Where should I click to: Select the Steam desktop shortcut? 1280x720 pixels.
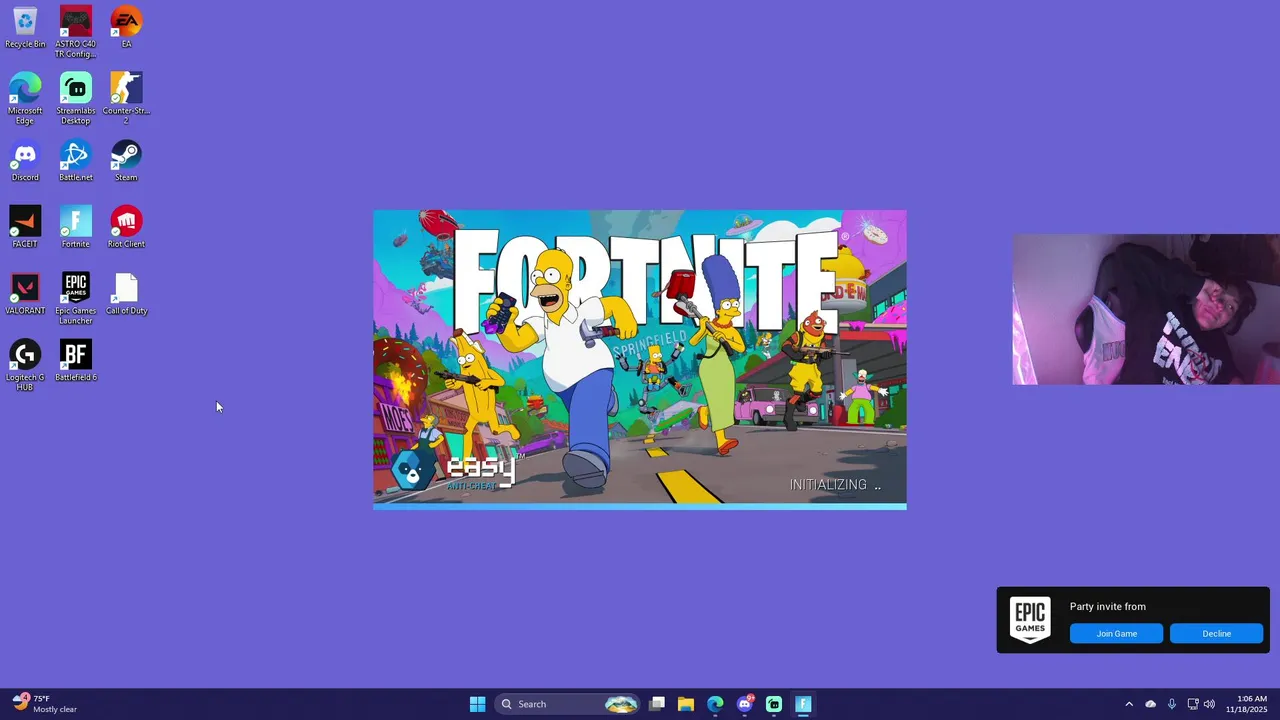click(x=126, y=161)
